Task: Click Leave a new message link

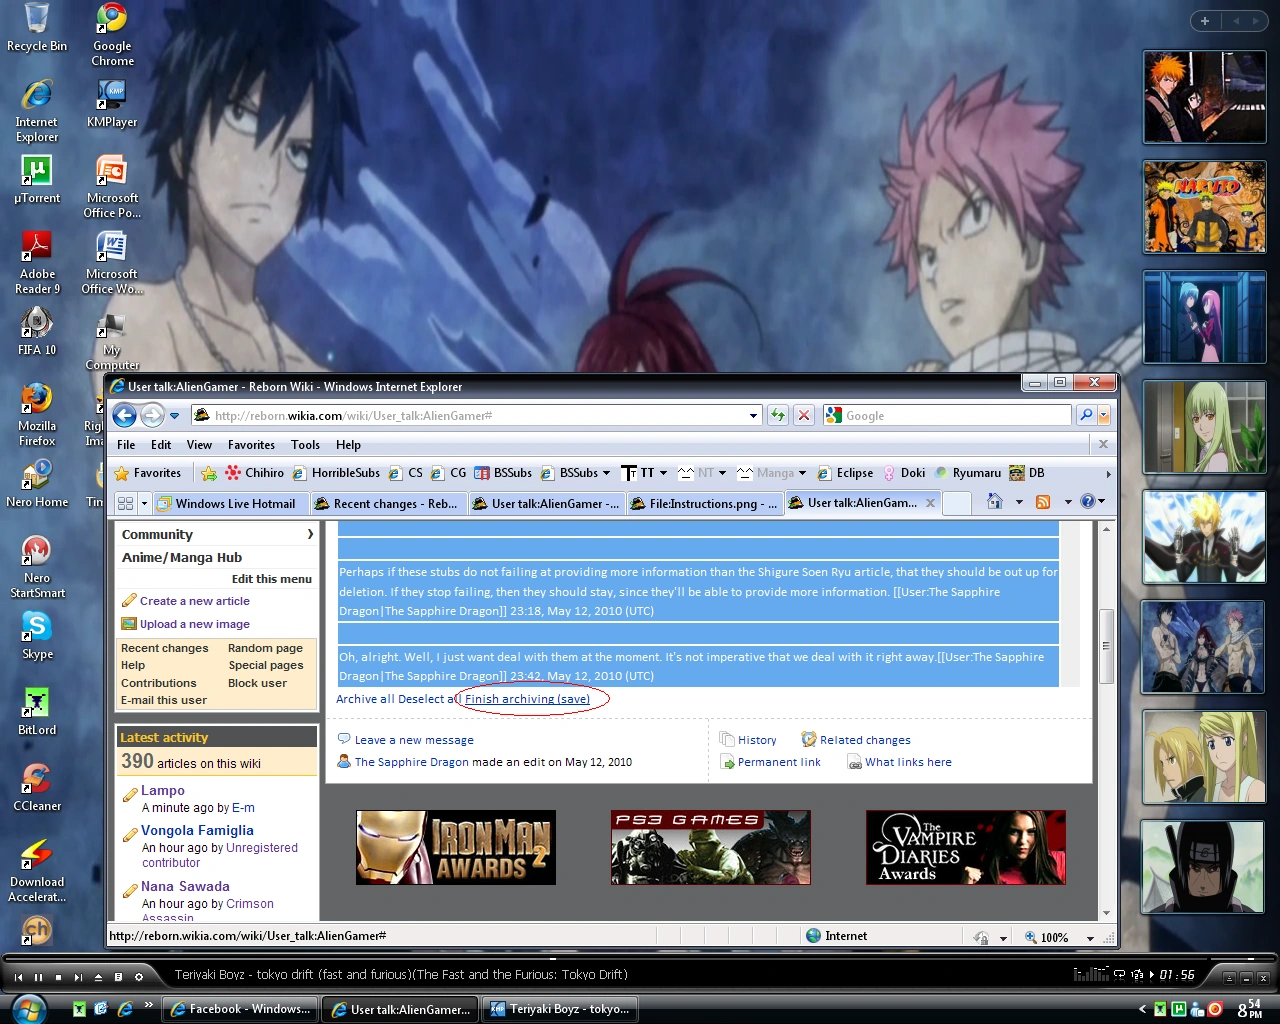Action: (x=414, y=740)
